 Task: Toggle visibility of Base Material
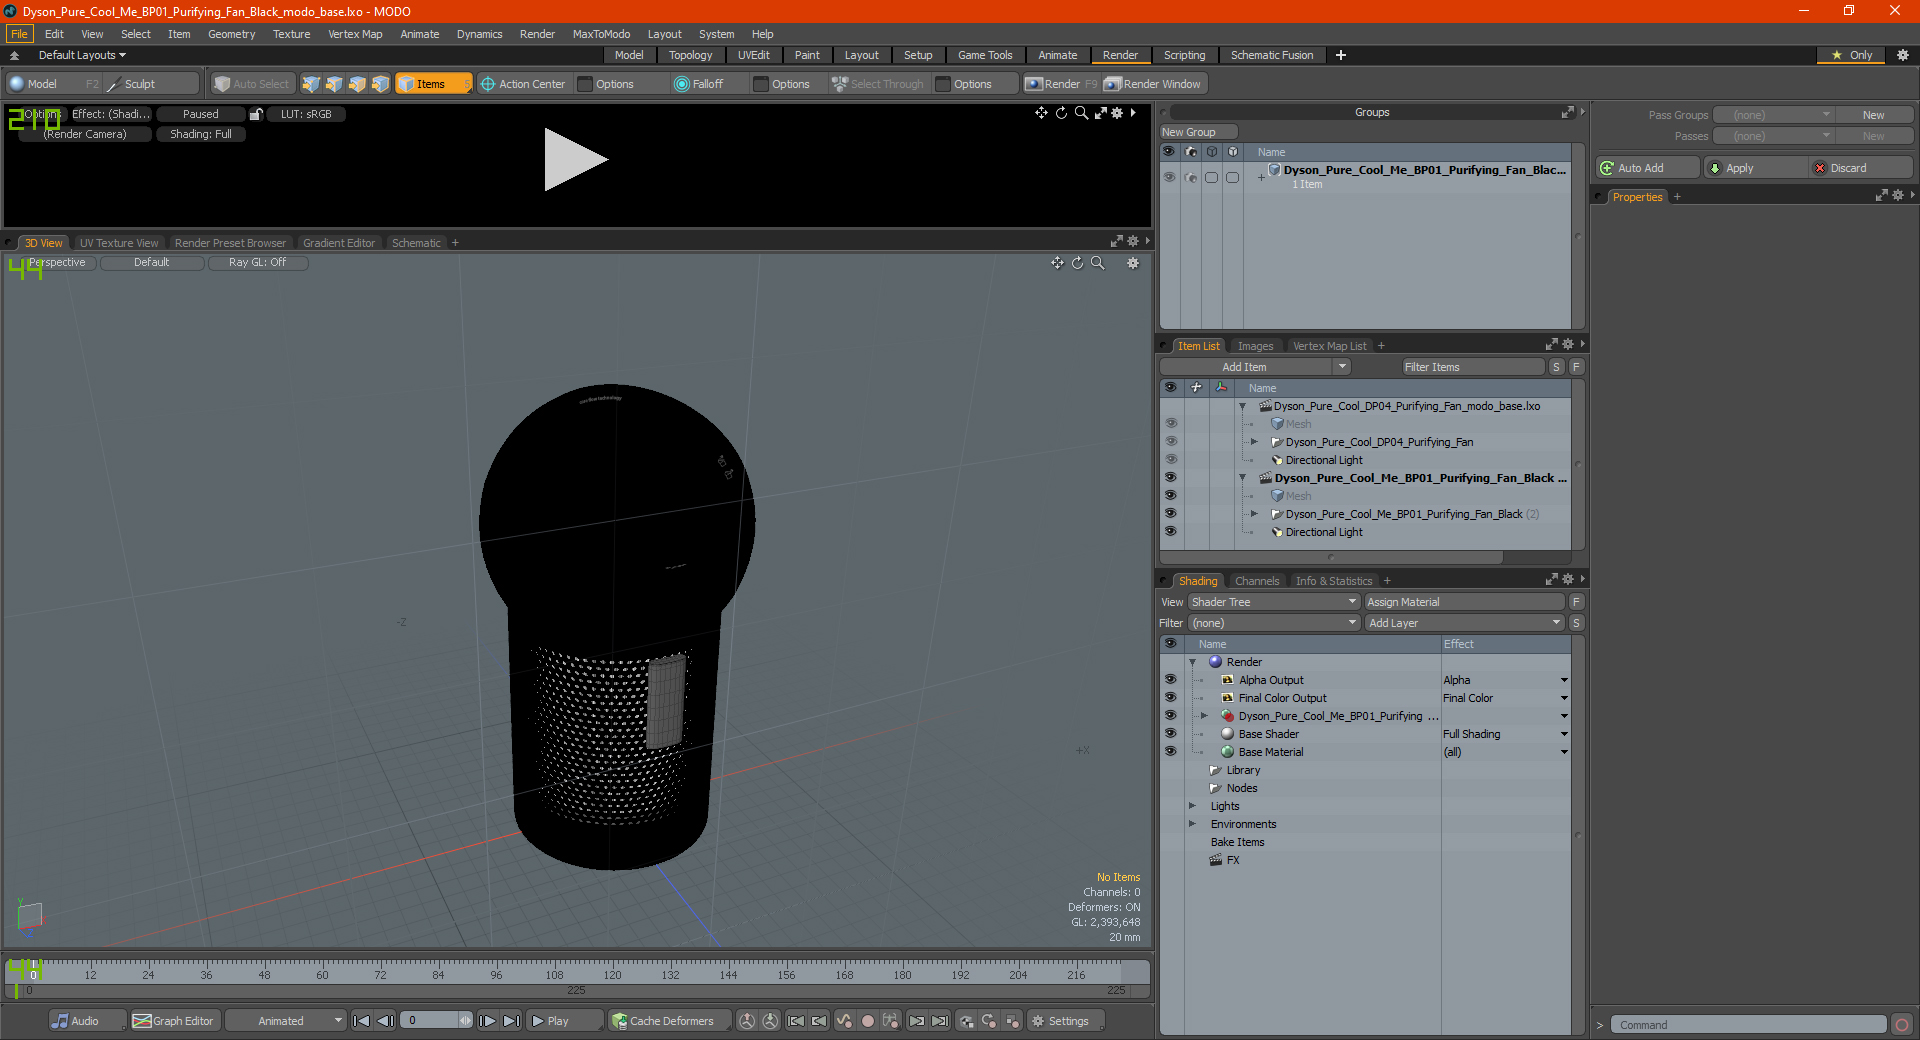(1170, 752)
